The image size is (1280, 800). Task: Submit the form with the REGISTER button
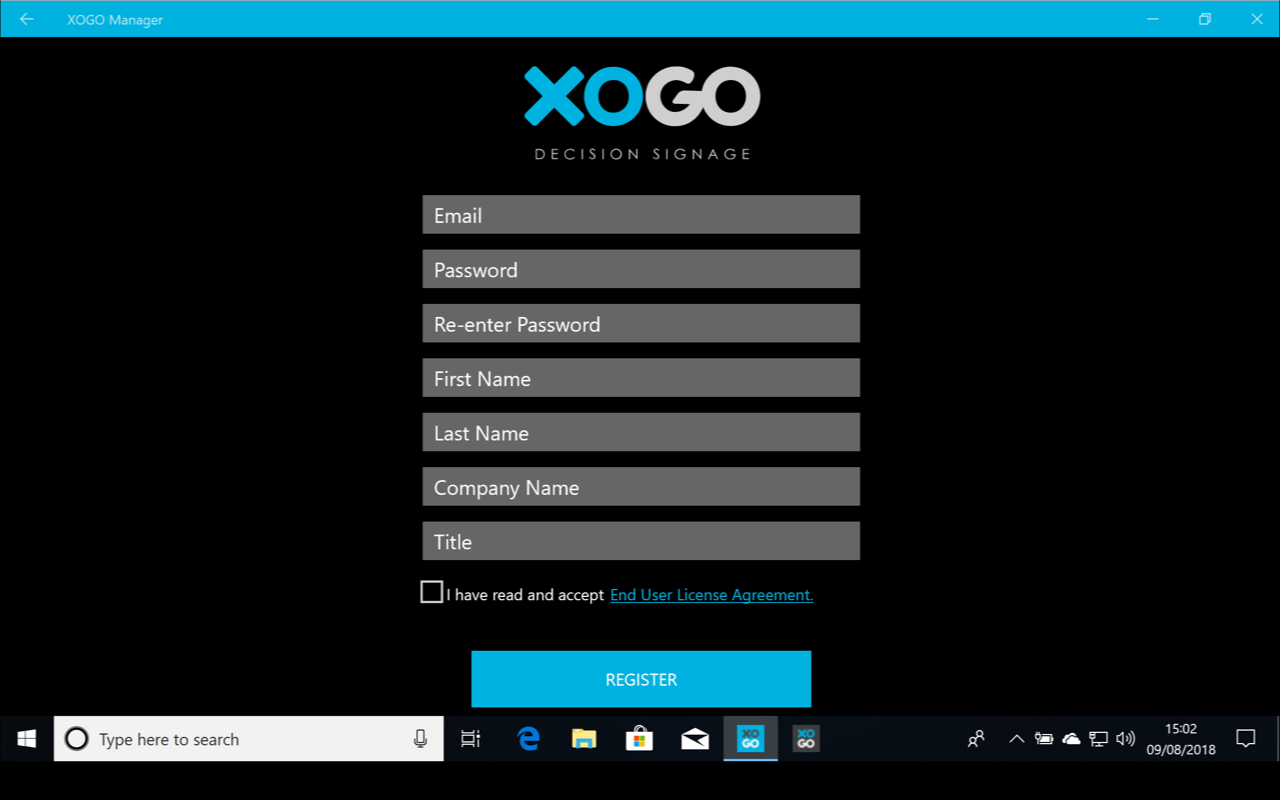(641, 679)
